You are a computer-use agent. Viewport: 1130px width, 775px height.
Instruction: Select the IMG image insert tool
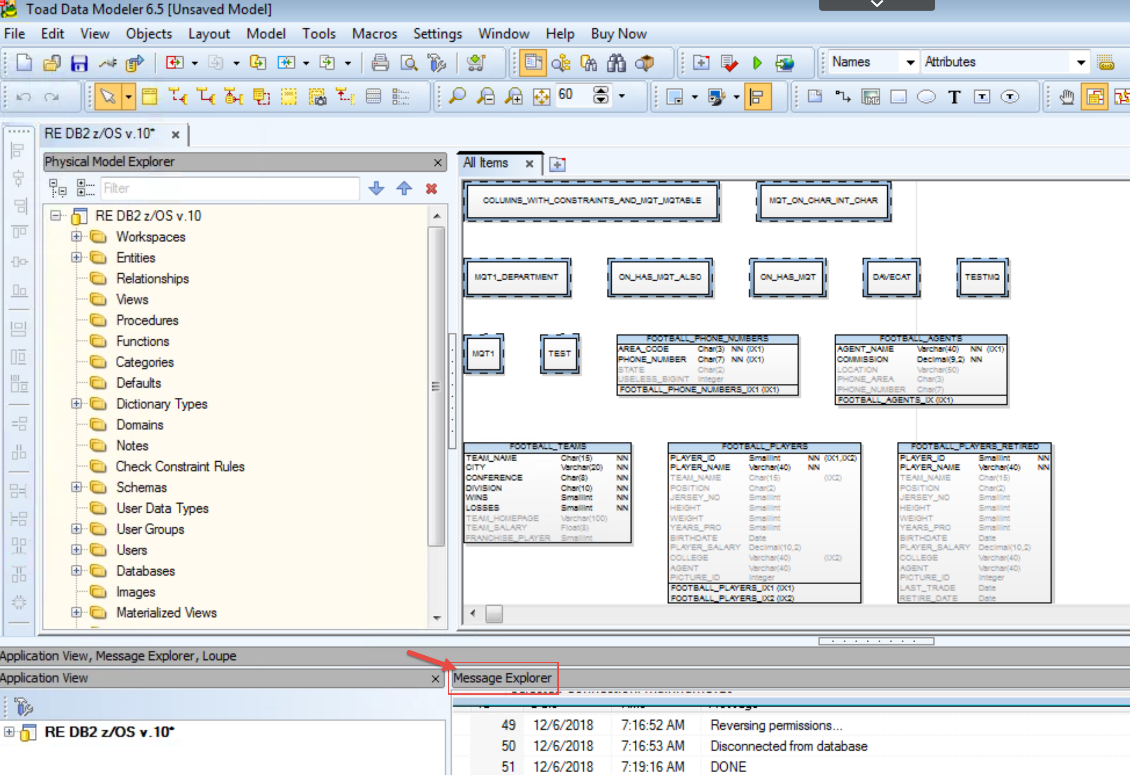[871, 97]
